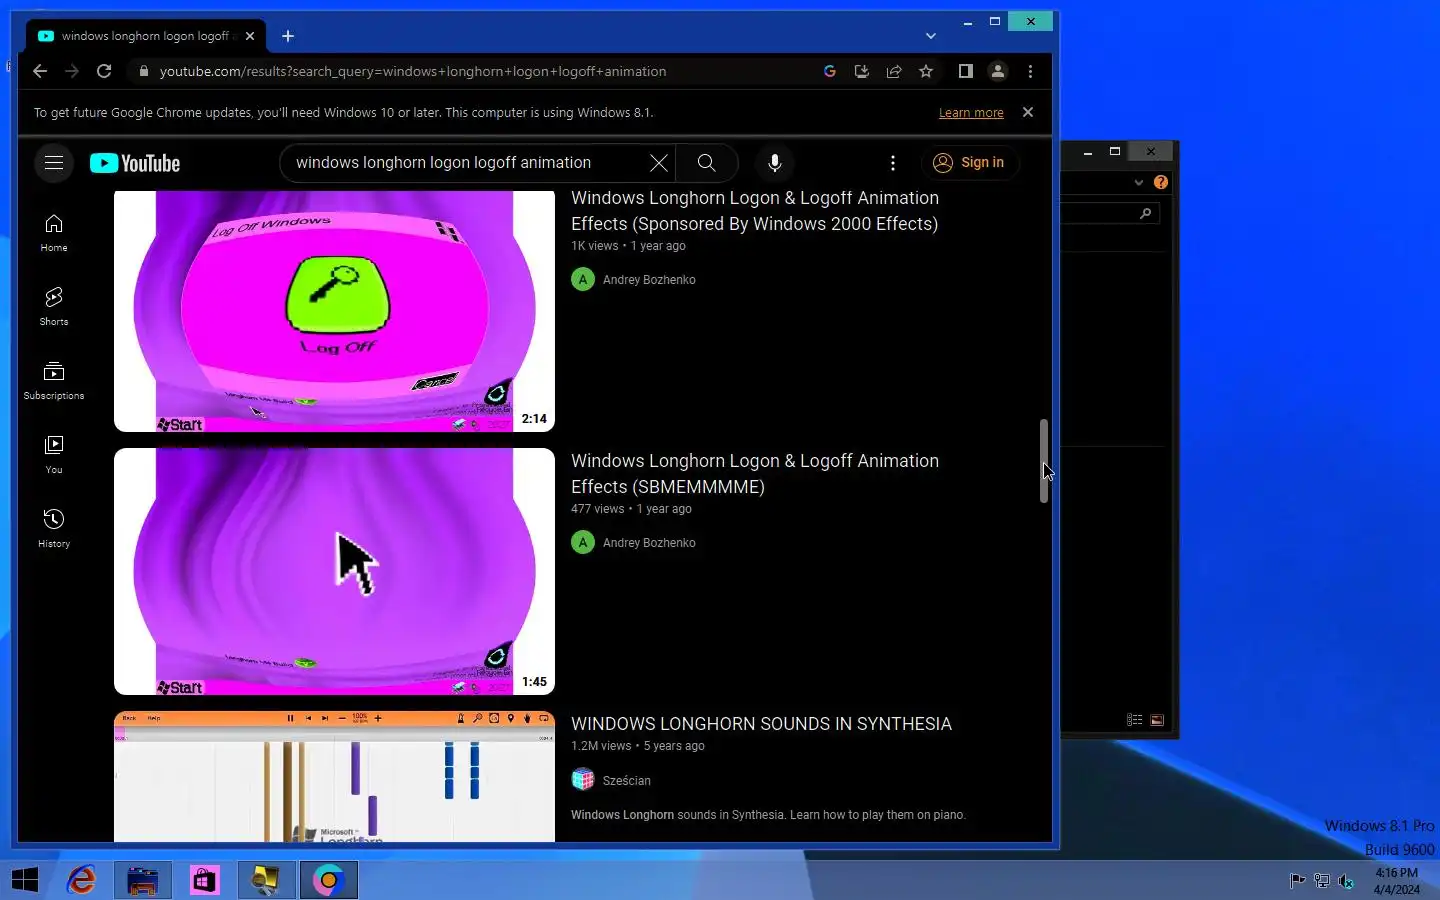Viewport: 1440px width, 900px height.
Task: Open YouTube settings three-dot menu
Action: (x=893, y=163)
